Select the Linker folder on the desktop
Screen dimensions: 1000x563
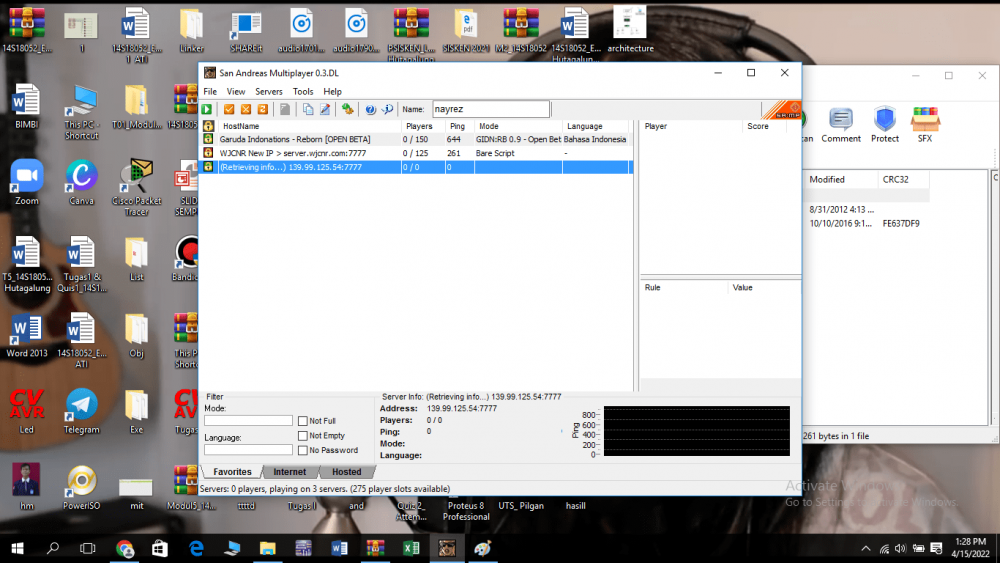point(191,31)
